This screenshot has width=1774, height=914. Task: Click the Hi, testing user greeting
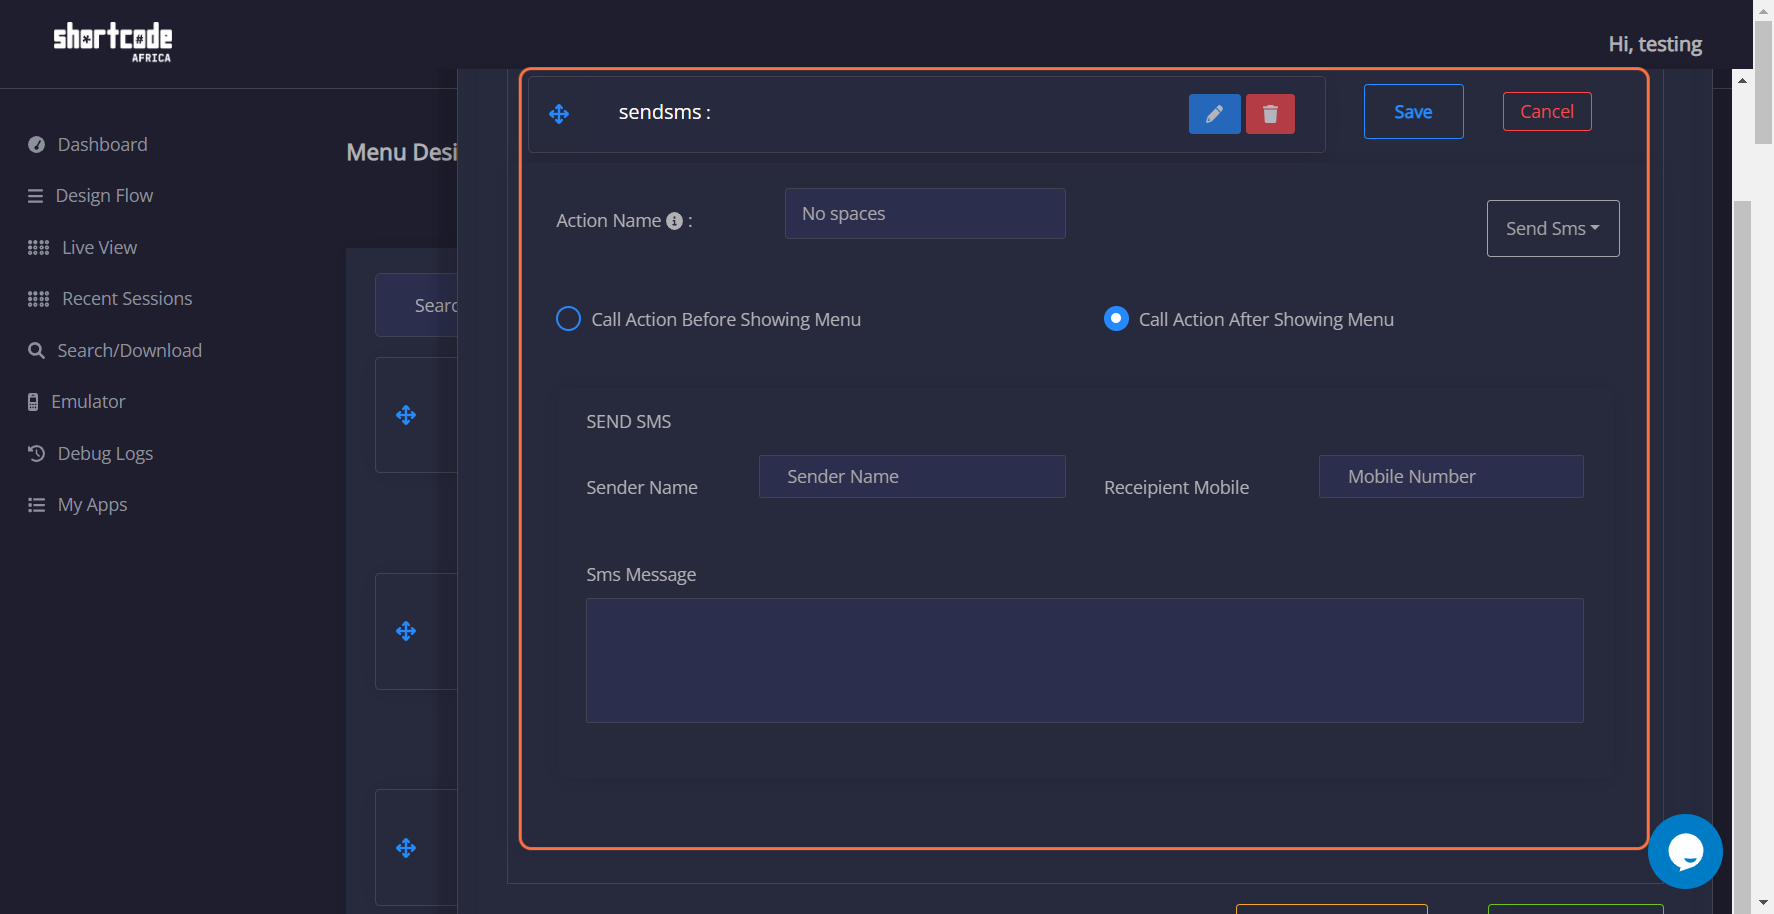click(1655, 44)
